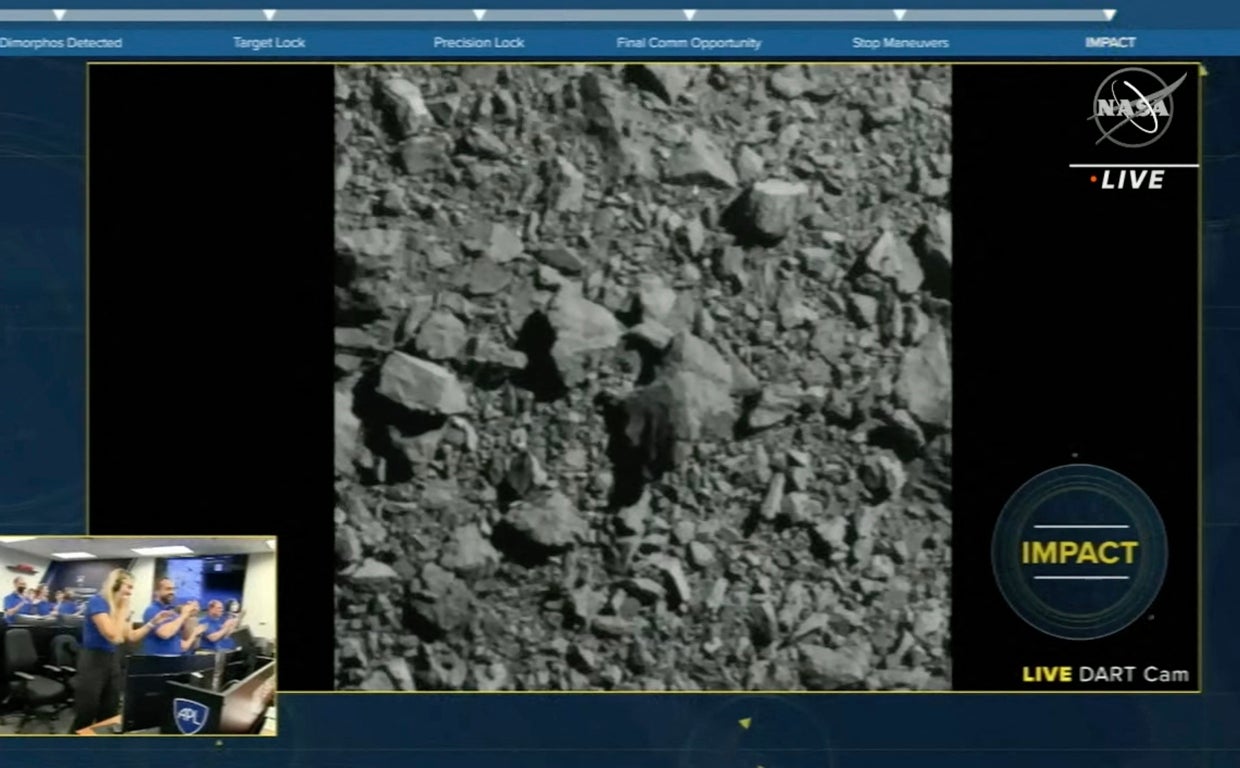Image resolution: width=1240 pixels, height=768 pixels.
Task: Click the triangle marker above Target Lock
Action: pos(269,15)
